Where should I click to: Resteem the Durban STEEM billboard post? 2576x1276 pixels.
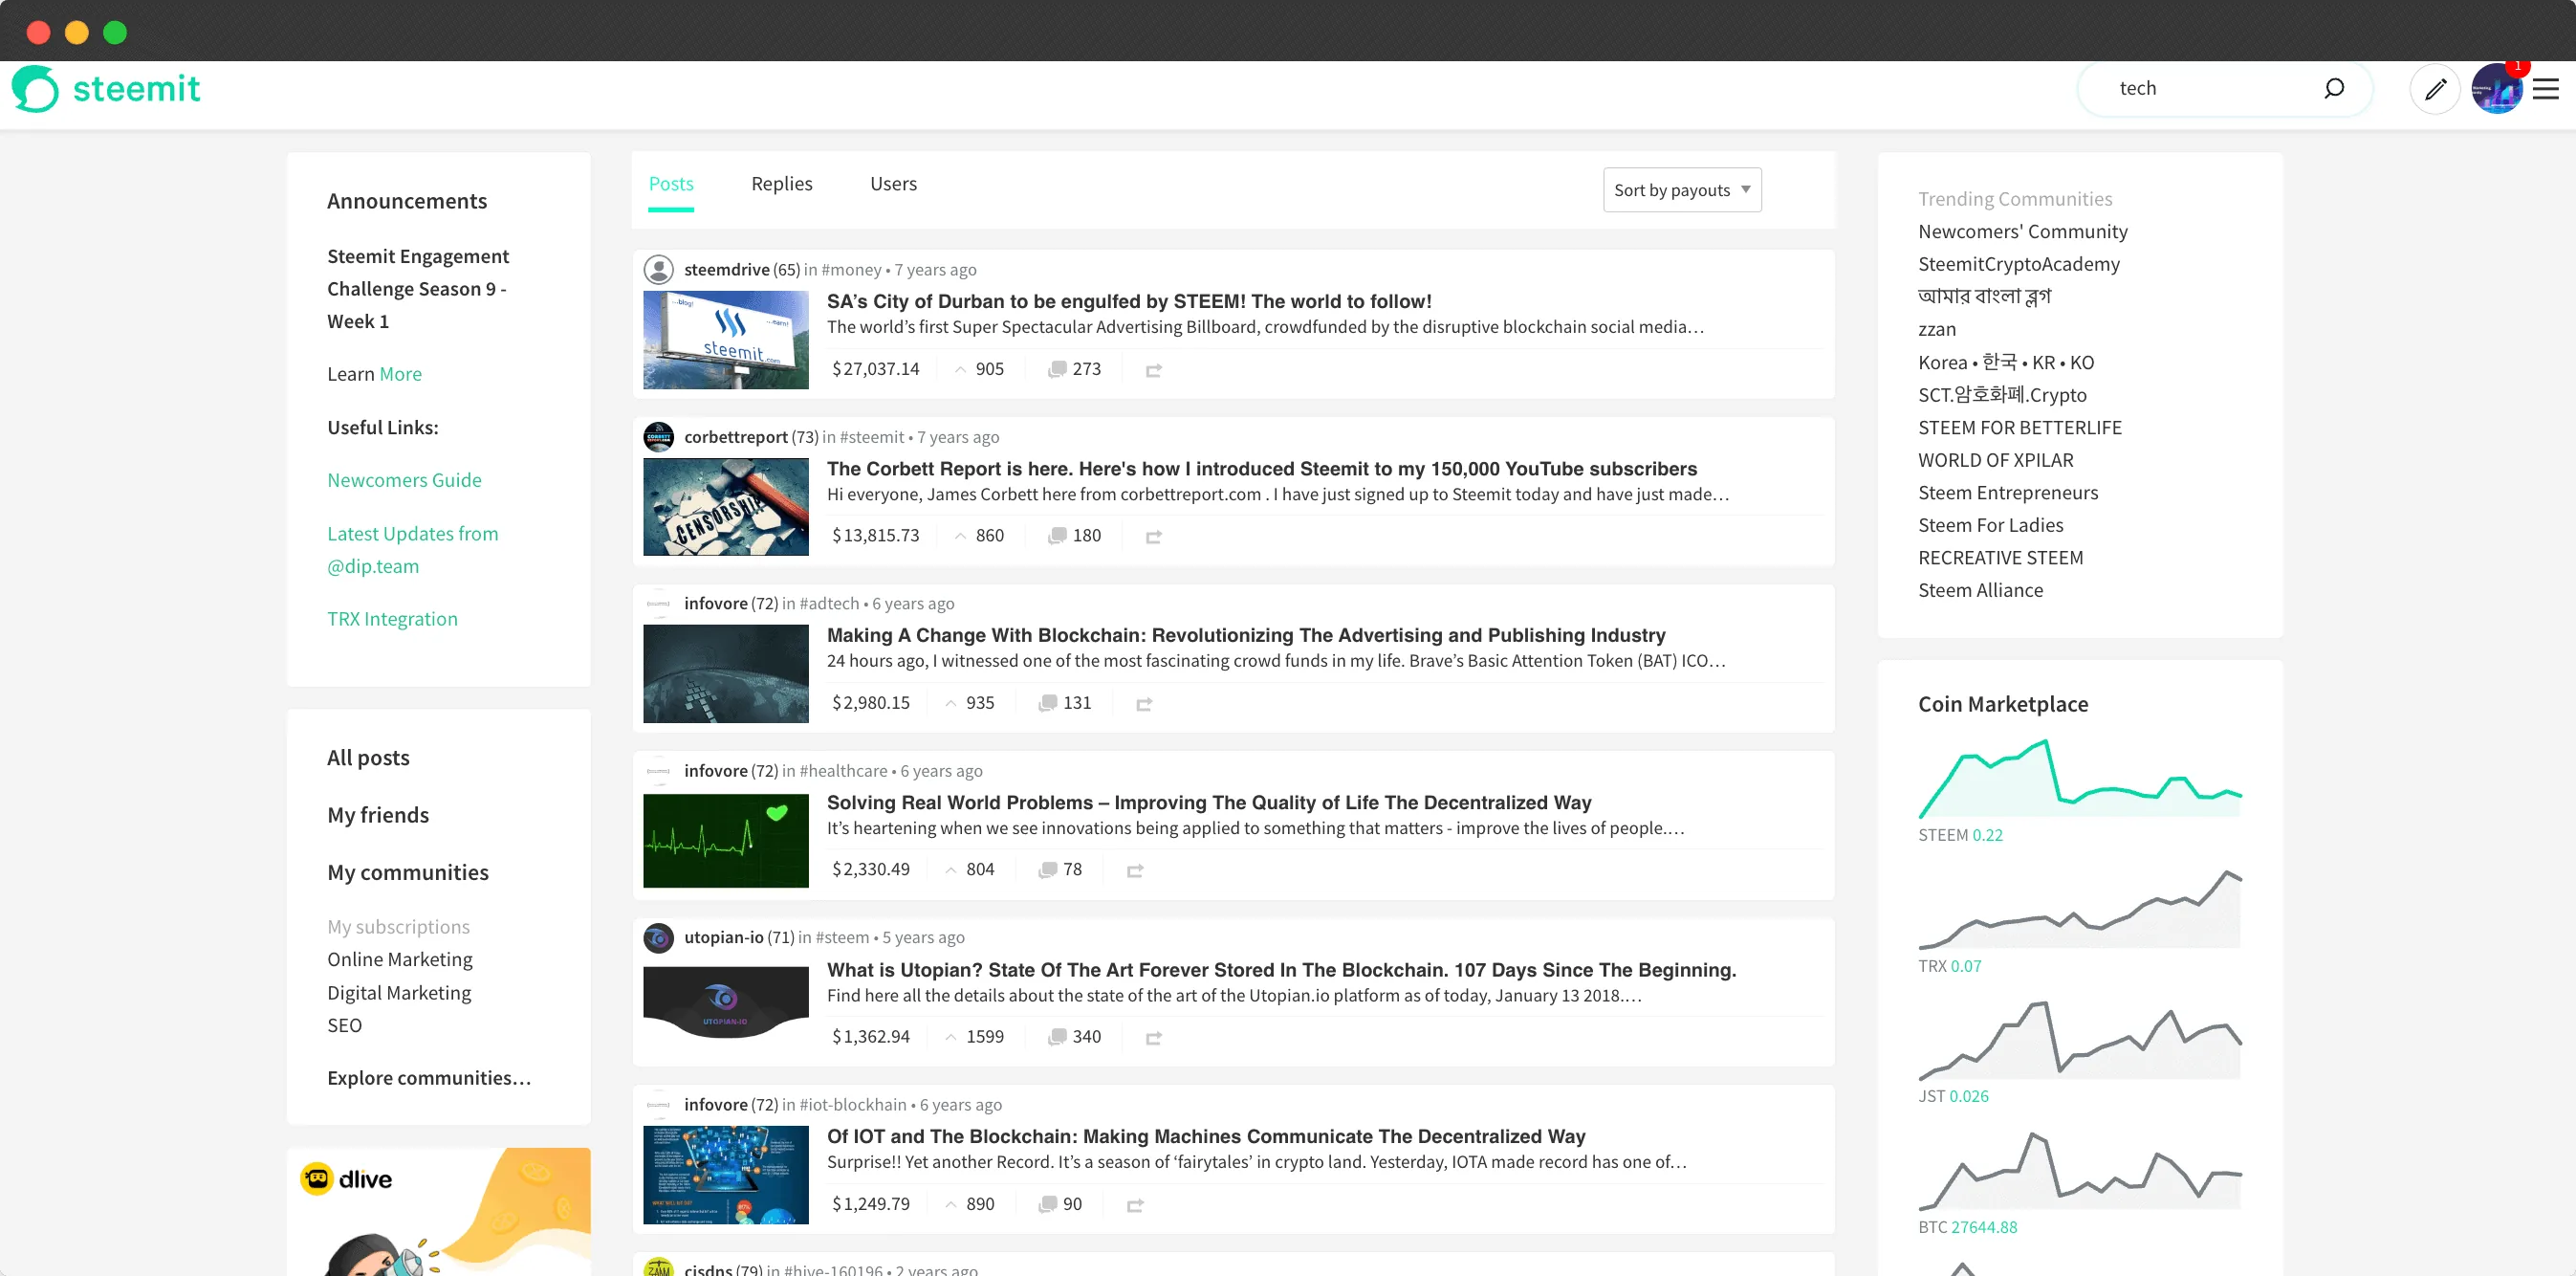[x=1154, y=369]
